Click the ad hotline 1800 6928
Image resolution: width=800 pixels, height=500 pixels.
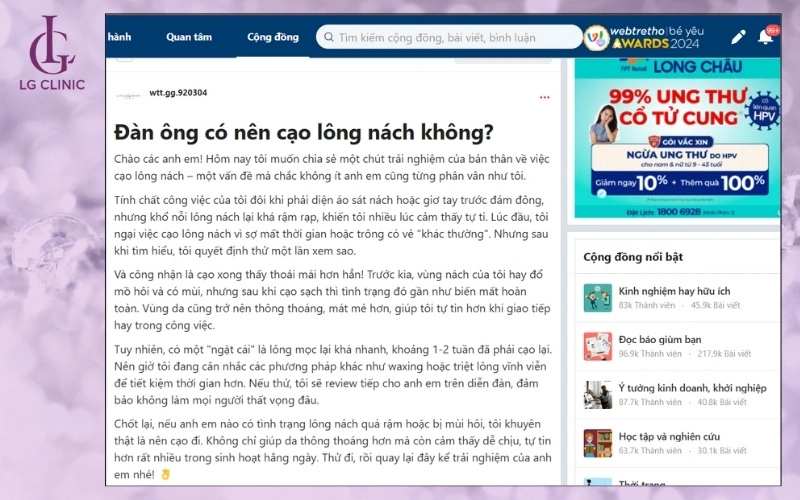click(x=679, y=212)
